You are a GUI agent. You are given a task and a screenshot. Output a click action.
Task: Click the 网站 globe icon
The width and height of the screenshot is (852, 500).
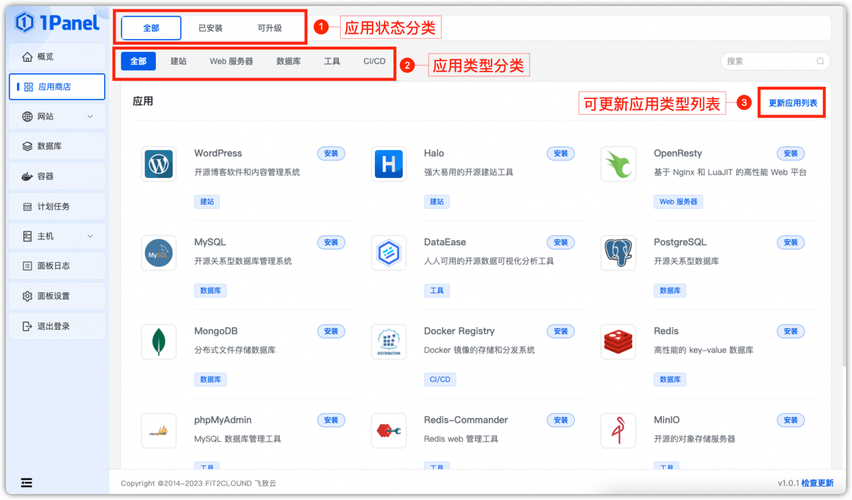27,116
